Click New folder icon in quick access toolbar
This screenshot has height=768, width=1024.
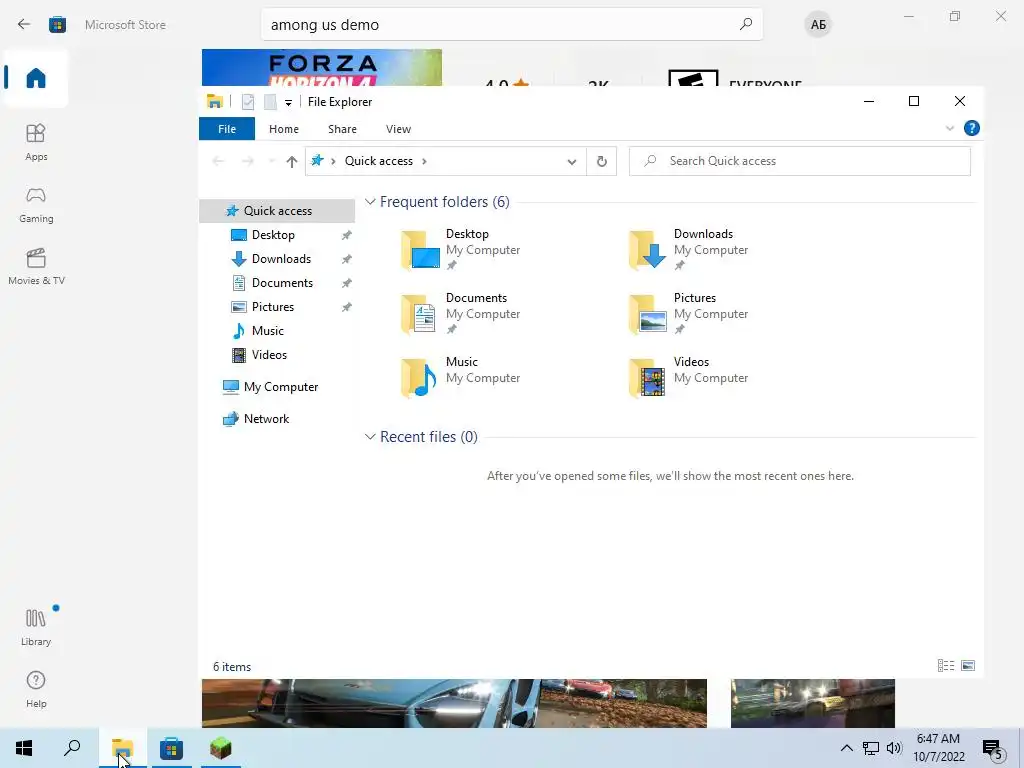point(270,102)
